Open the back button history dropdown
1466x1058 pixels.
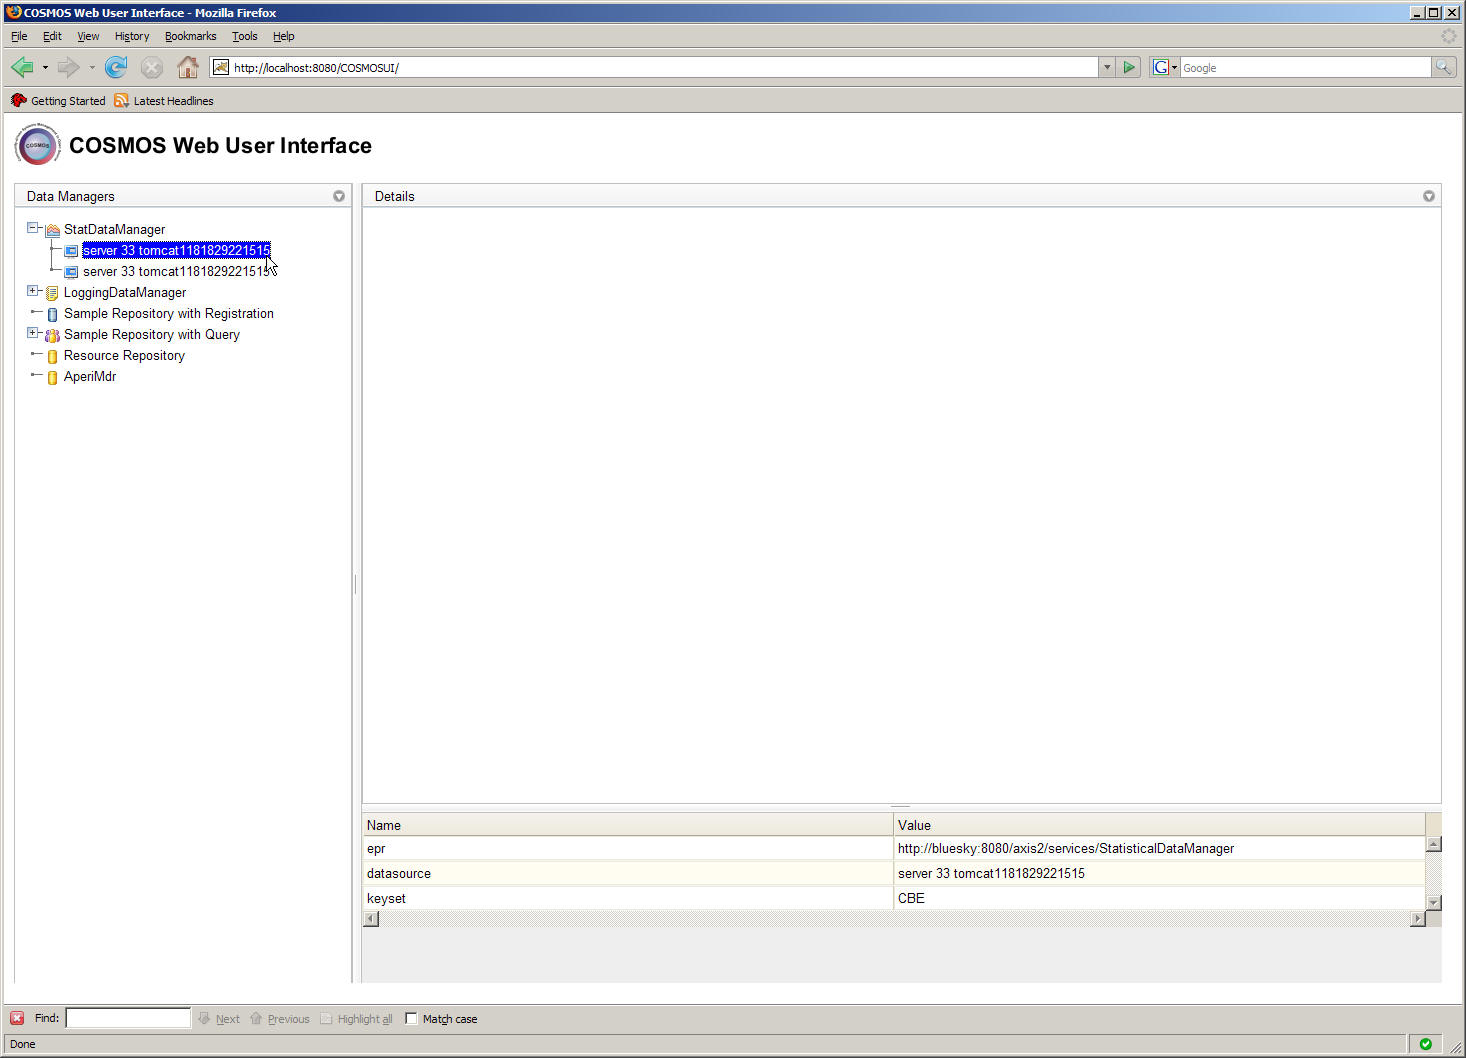click(x=45, y=68)
